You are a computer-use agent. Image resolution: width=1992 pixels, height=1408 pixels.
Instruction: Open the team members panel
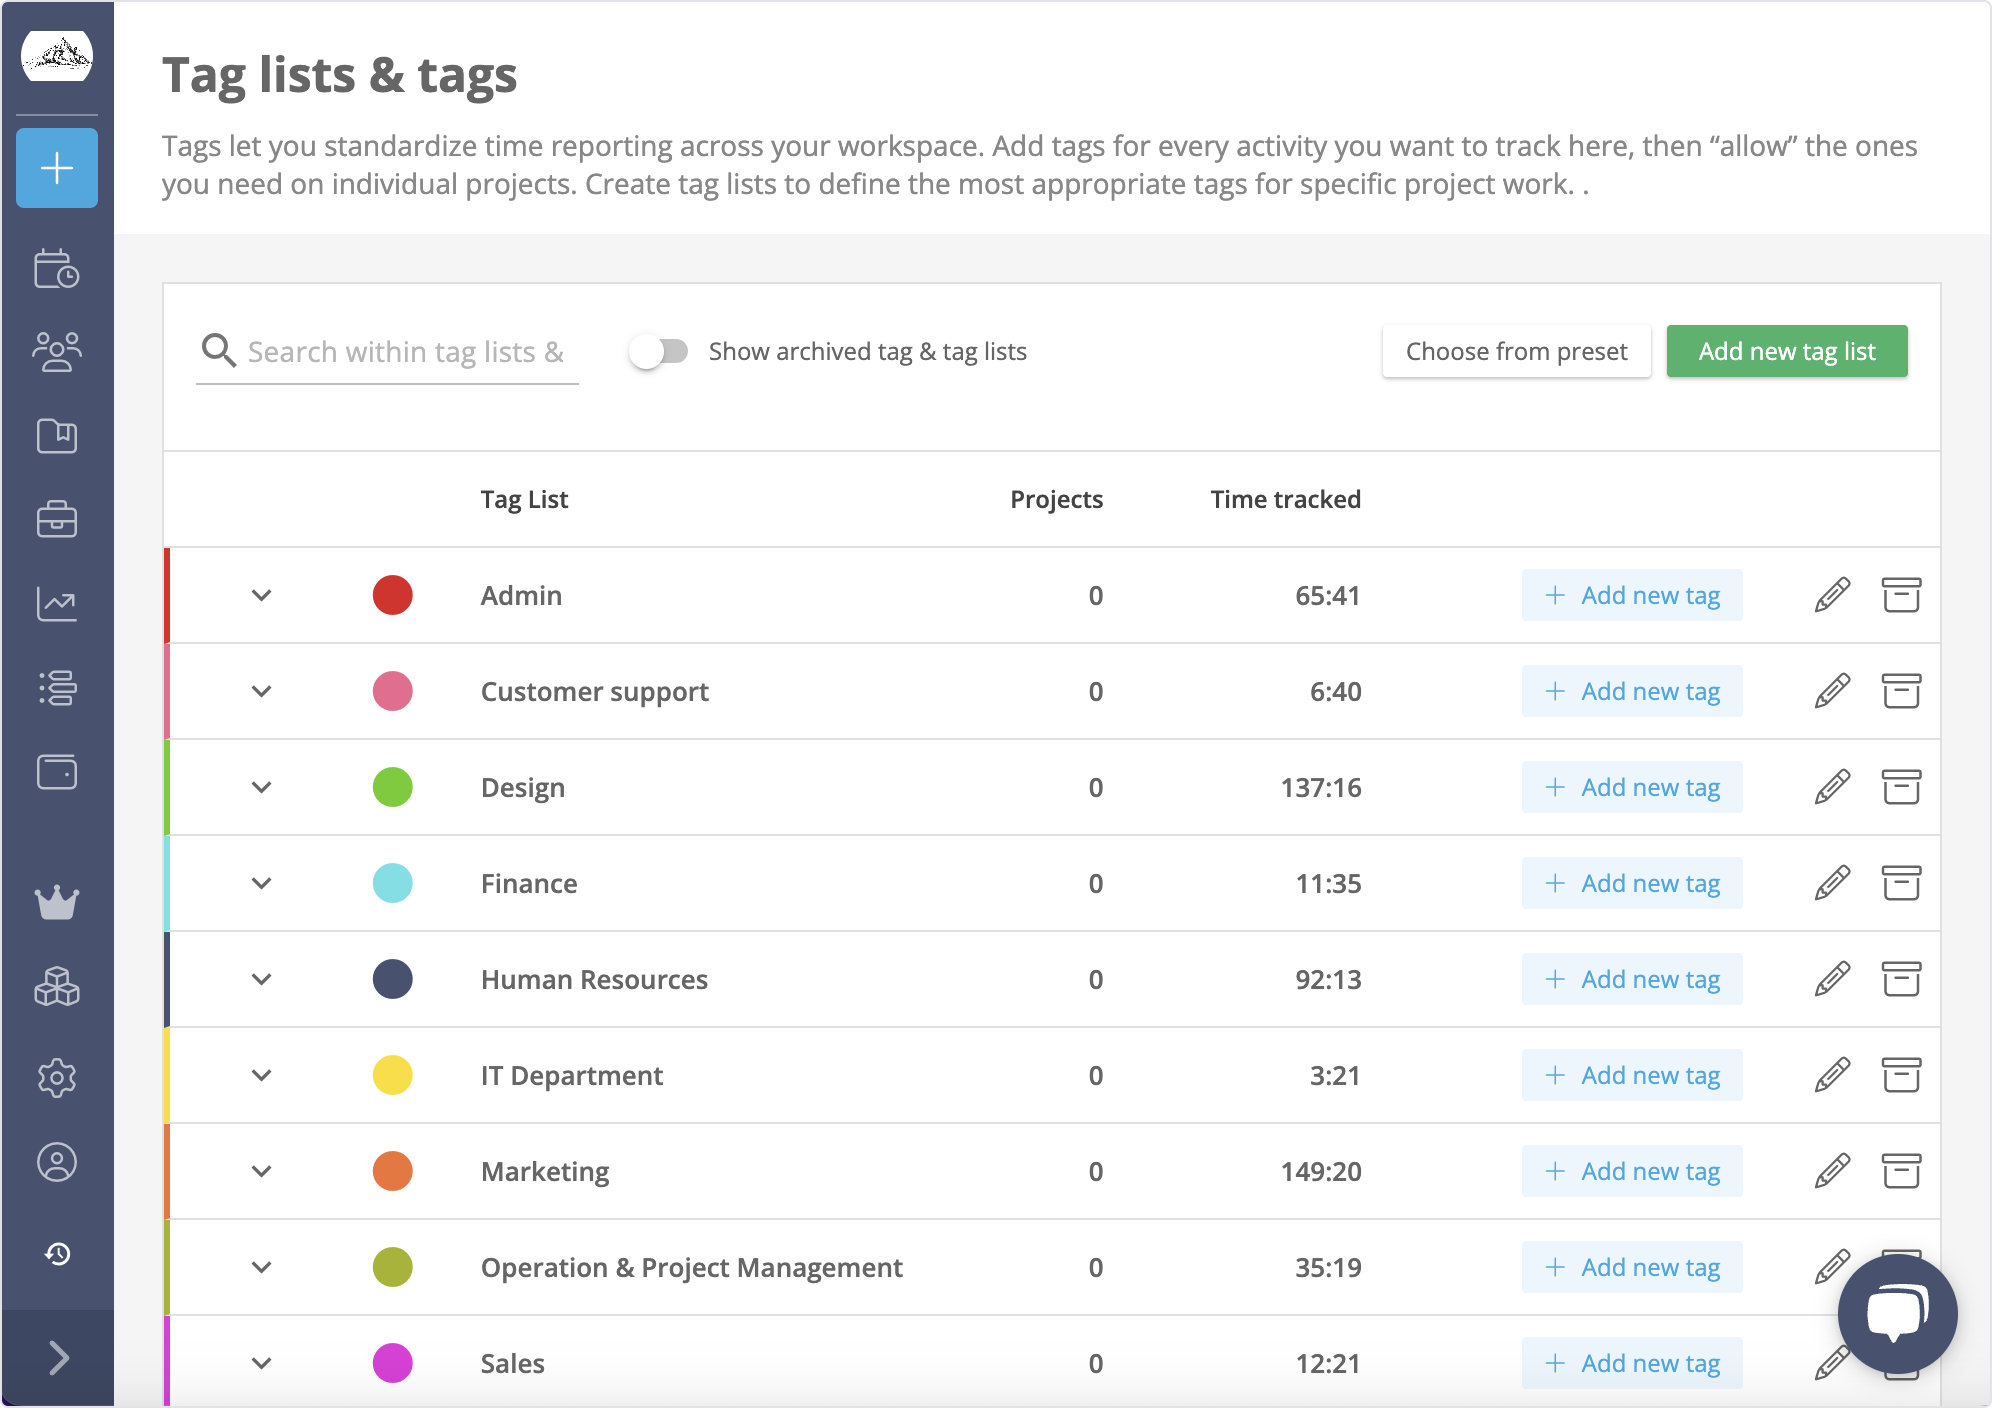(x=57, y=352)
